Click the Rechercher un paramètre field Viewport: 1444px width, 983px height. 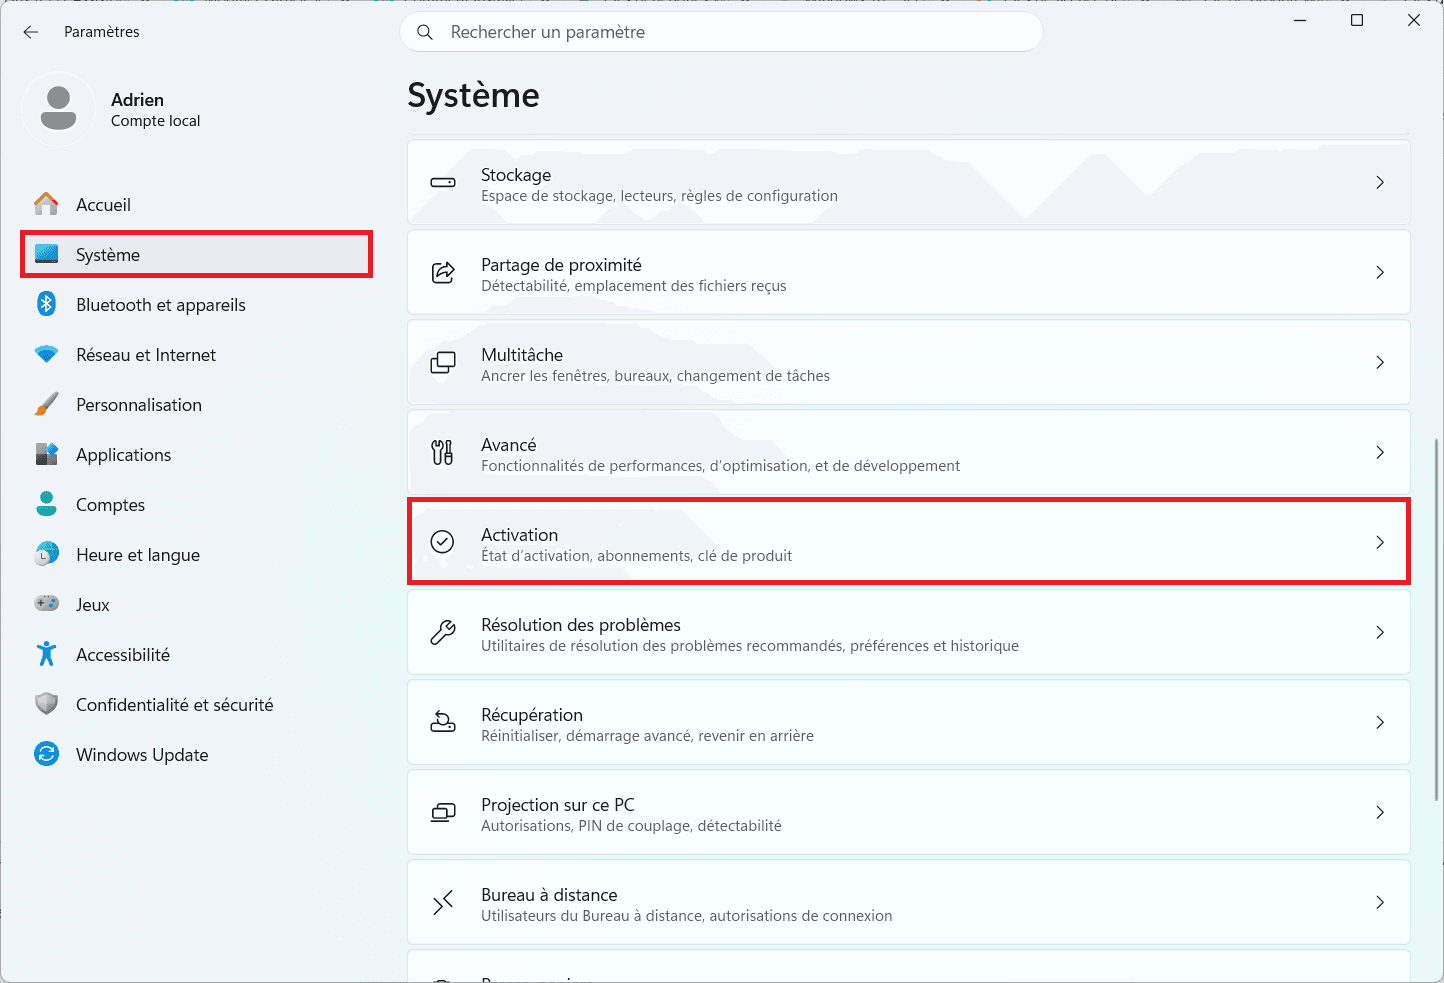tap(721, 32)
